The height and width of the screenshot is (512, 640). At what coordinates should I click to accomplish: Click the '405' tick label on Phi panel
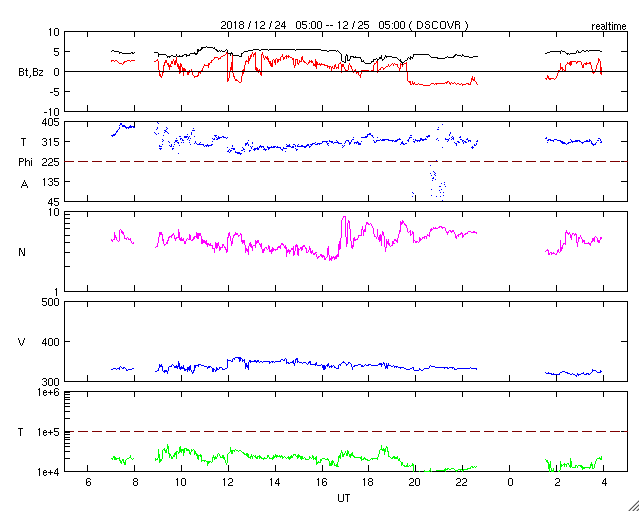tap(51, 122)
